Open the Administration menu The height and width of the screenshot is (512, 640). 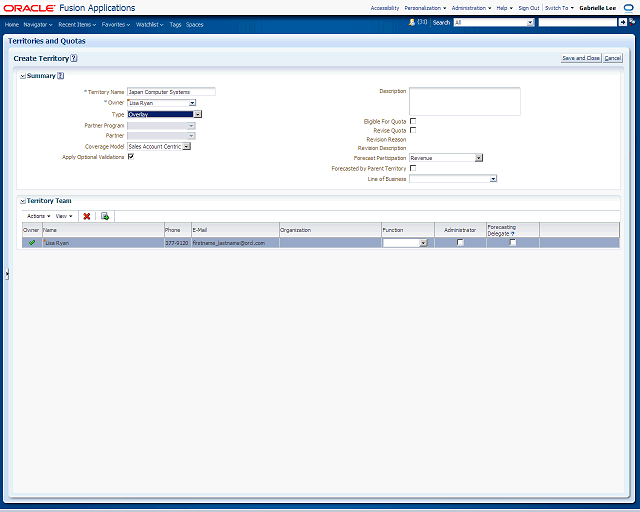471,8
